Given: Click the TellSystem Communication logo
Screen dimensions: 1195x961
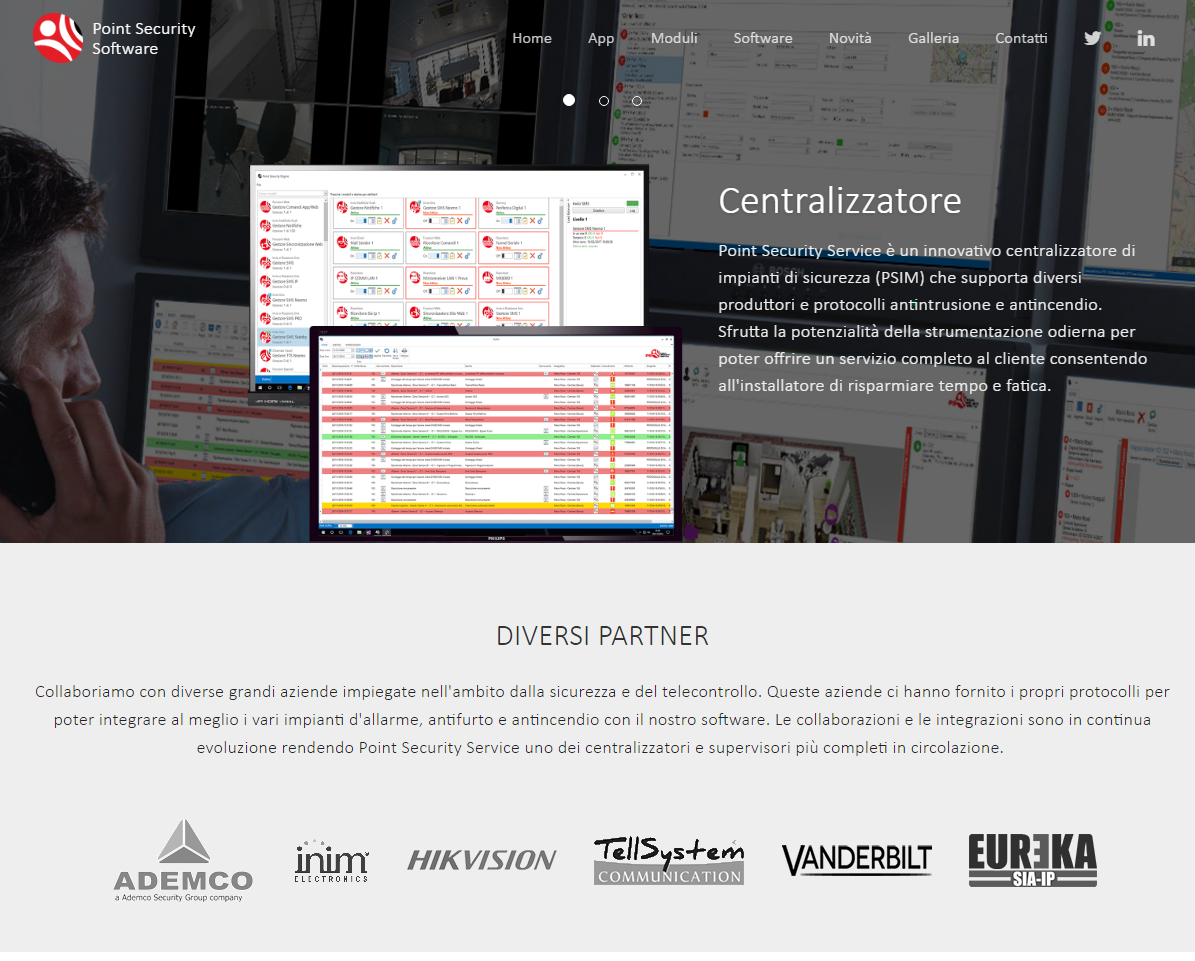Looking at the screenshot, I should pos(669,861).
